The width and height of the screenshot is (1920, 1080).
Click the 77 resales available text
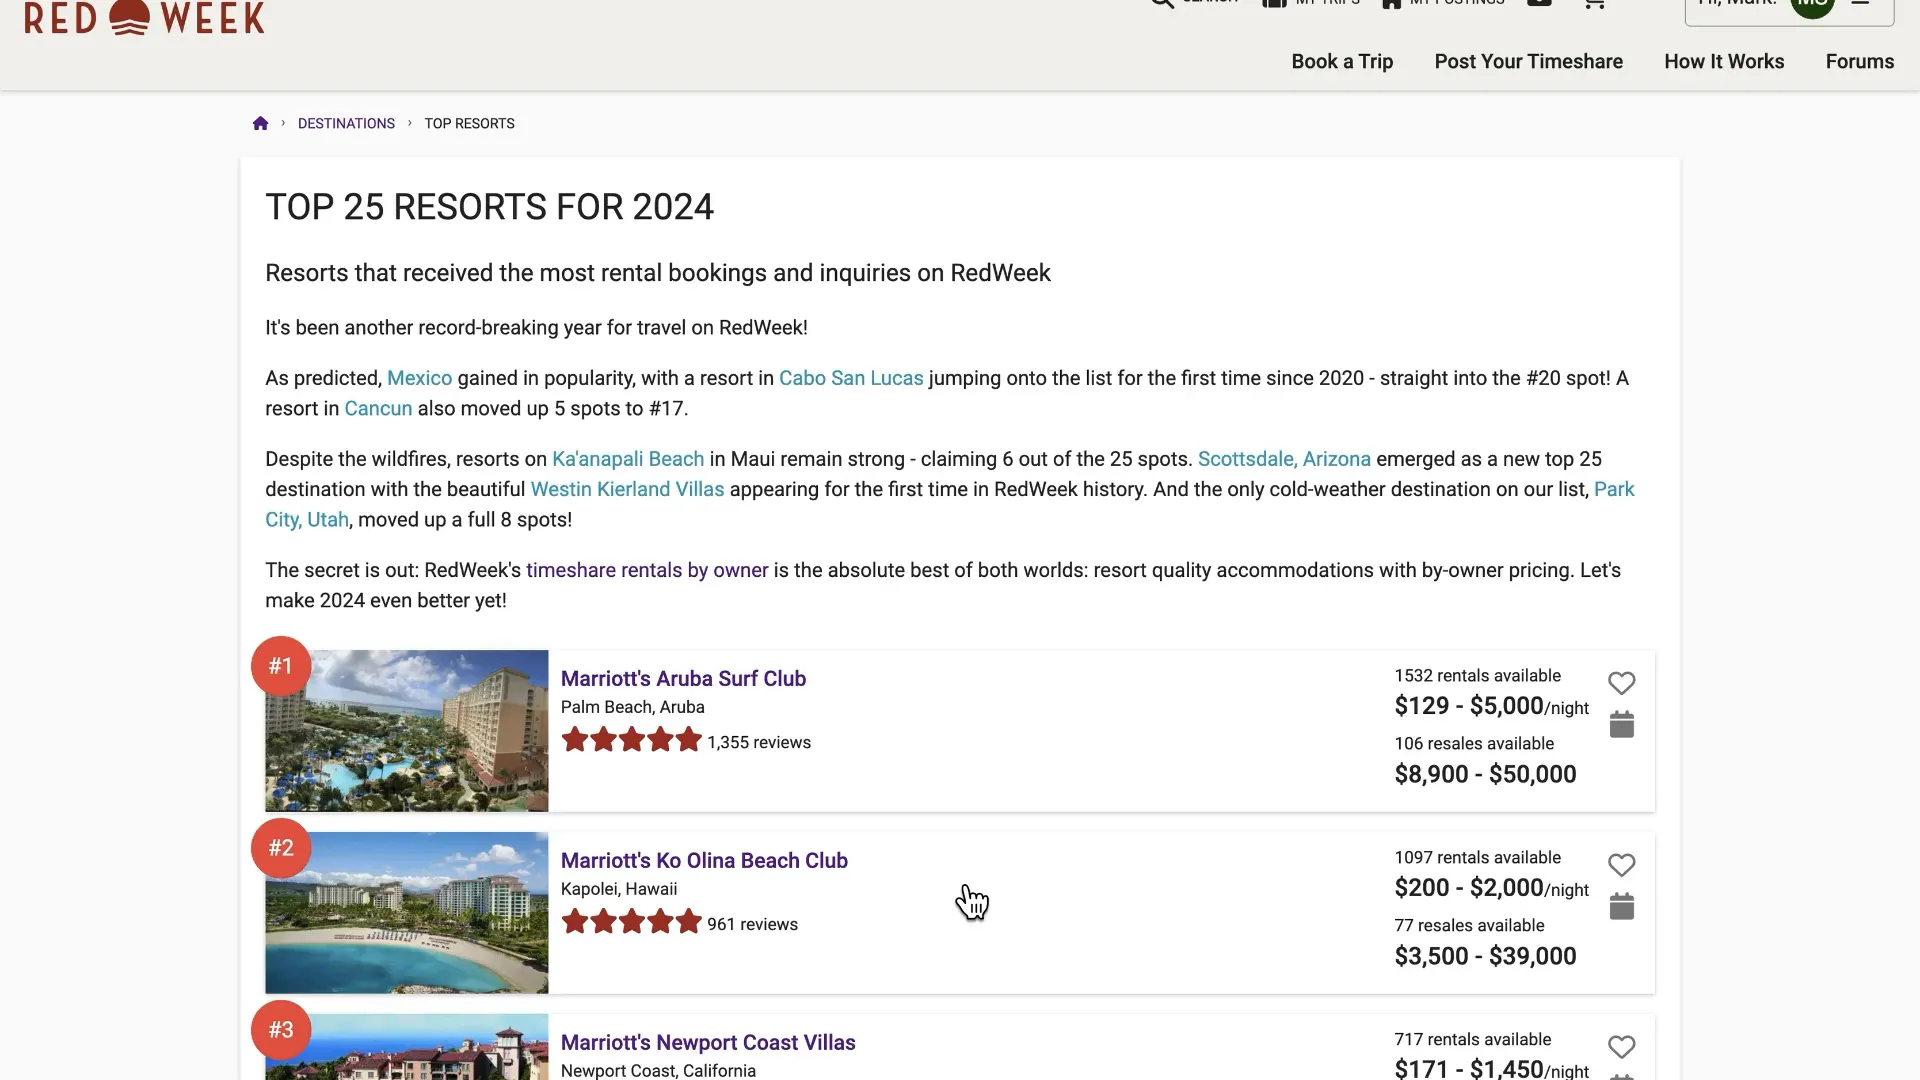pyautogui.click(x=1469, y=925)
